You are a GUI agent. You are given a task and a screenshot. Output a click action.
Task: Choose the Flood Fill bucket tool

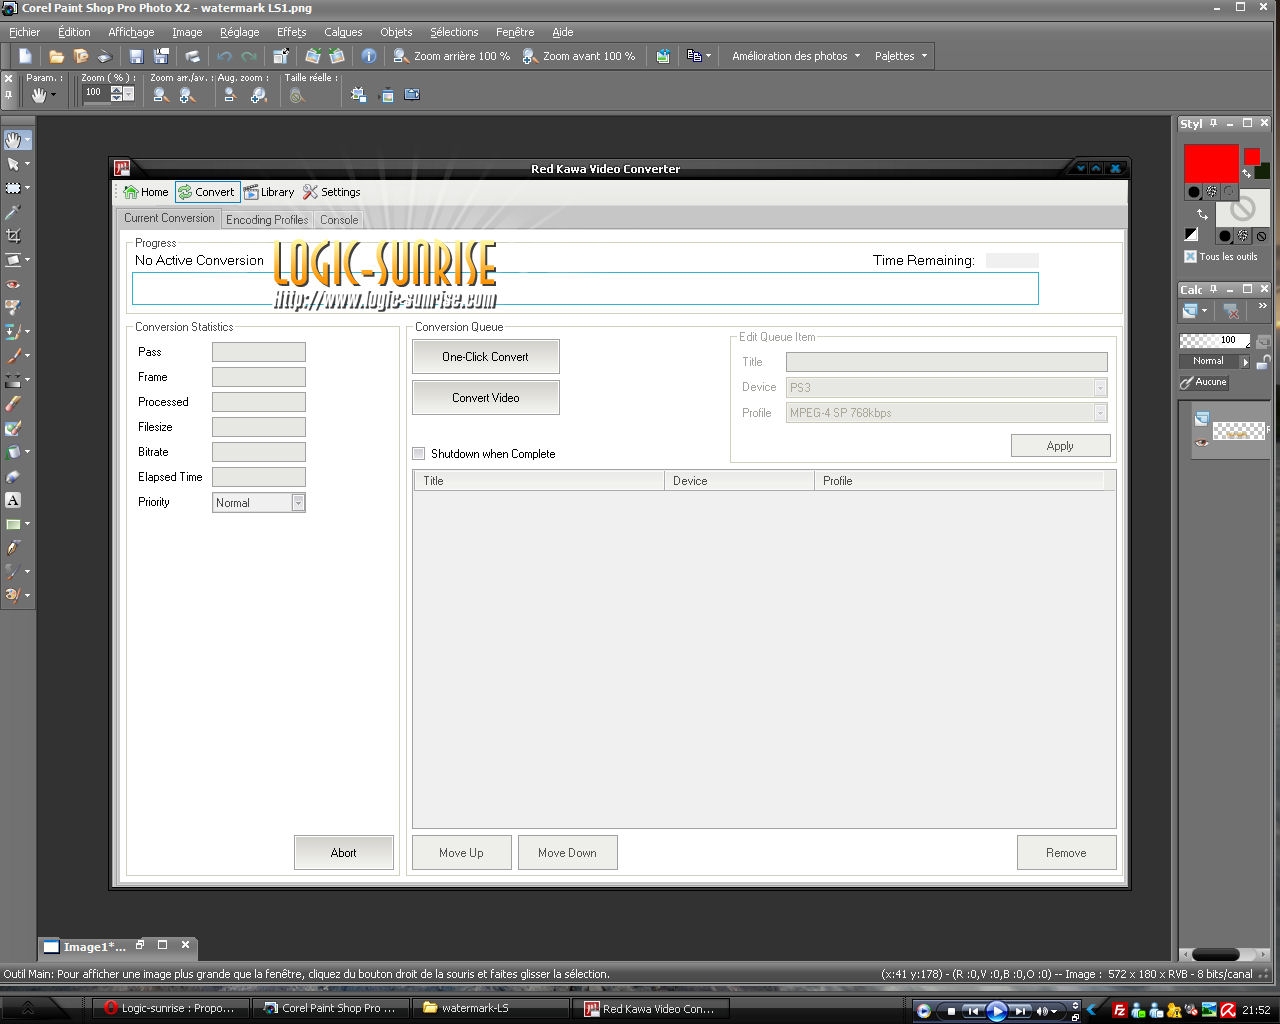click(x=13, y=452)
